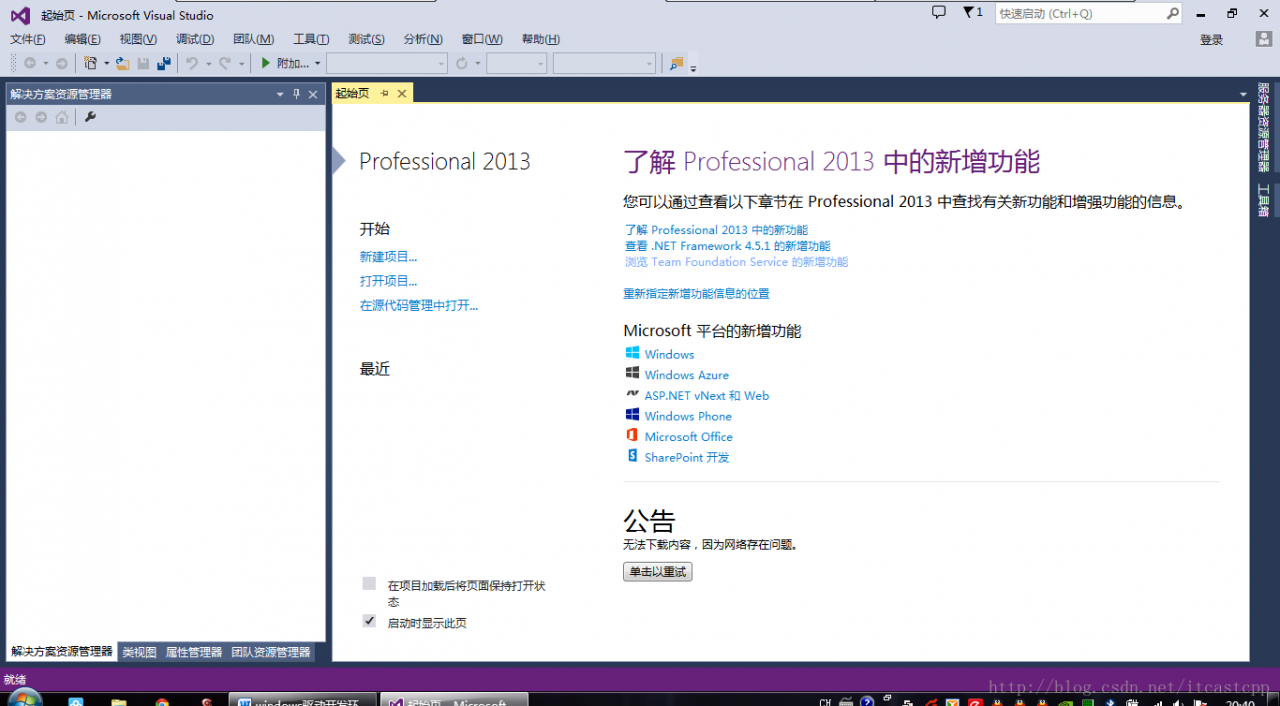This screenshot has width=1280, height=706.
Task: Click the pushpin on the 起始页 tab
Action: pos(385,93)
